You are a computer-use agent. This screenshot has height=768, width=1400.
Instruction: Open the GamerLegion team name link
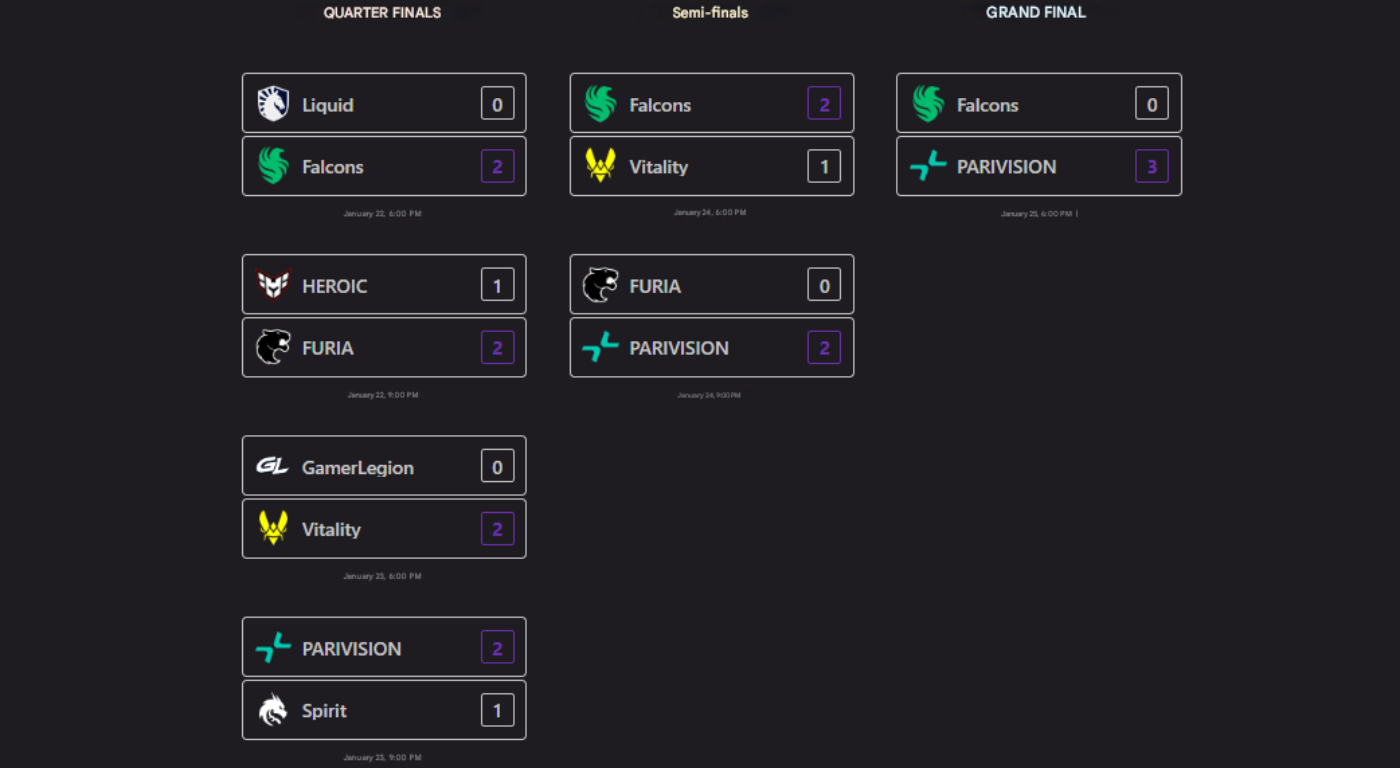pos(358,467)
